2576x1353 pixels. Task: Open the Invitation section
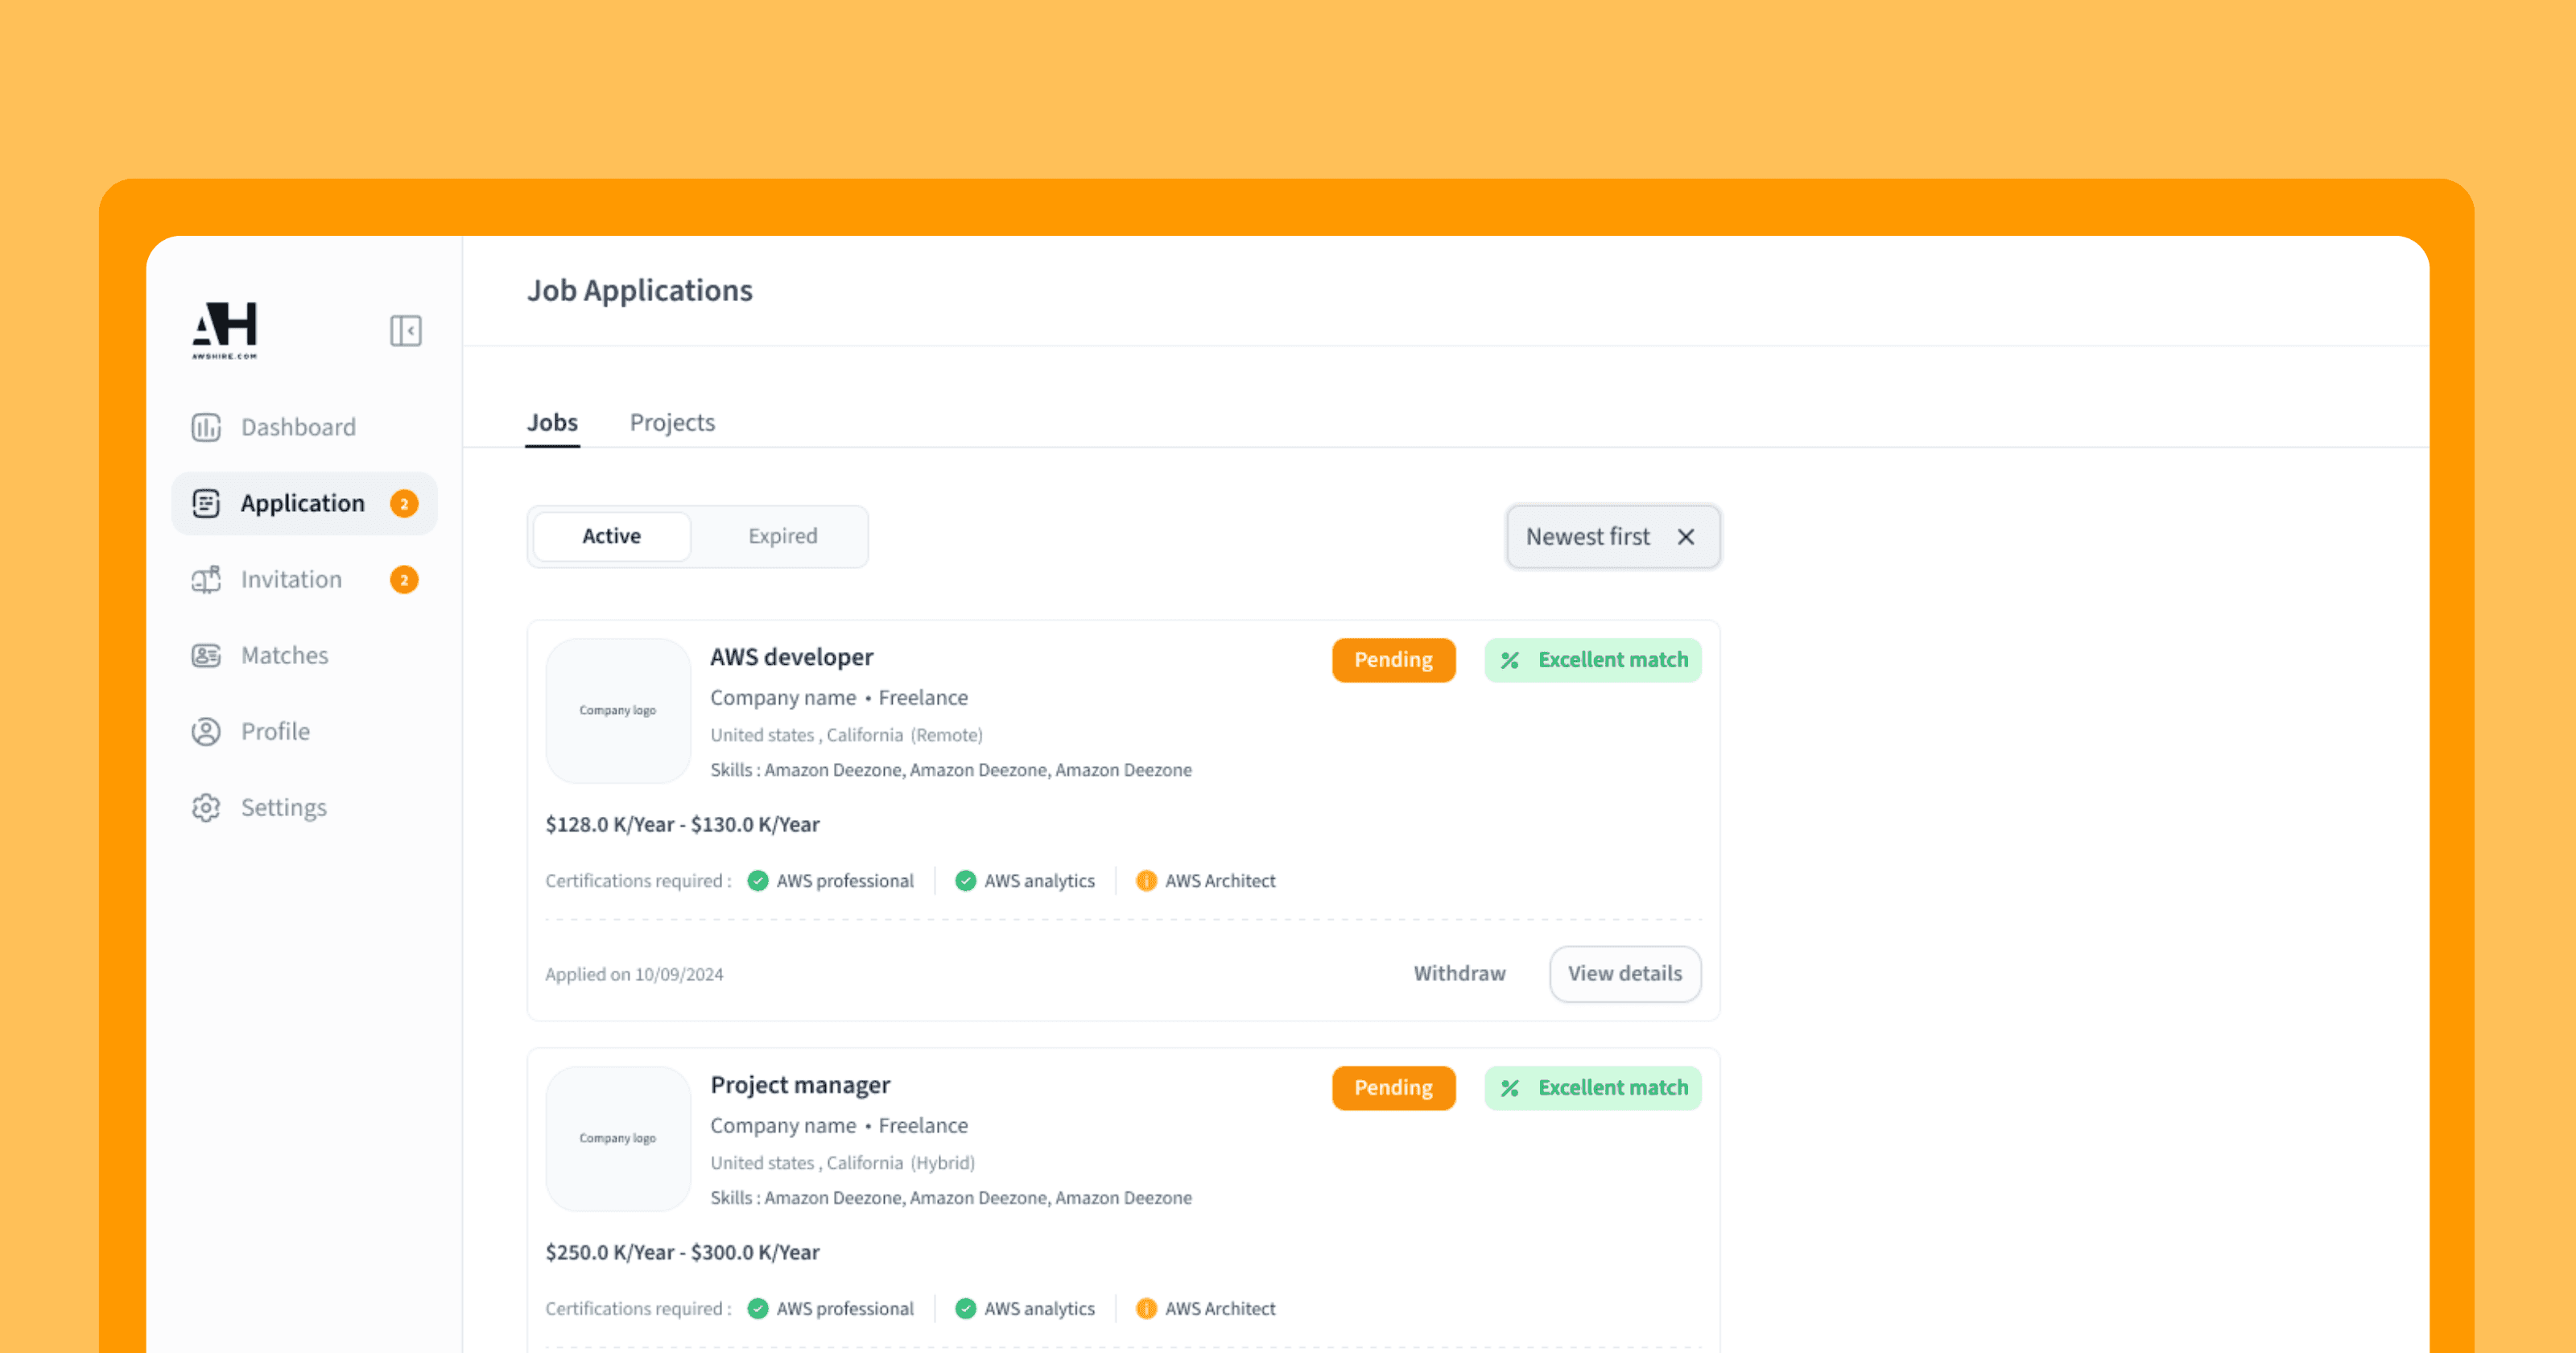[x=290, y=579]
